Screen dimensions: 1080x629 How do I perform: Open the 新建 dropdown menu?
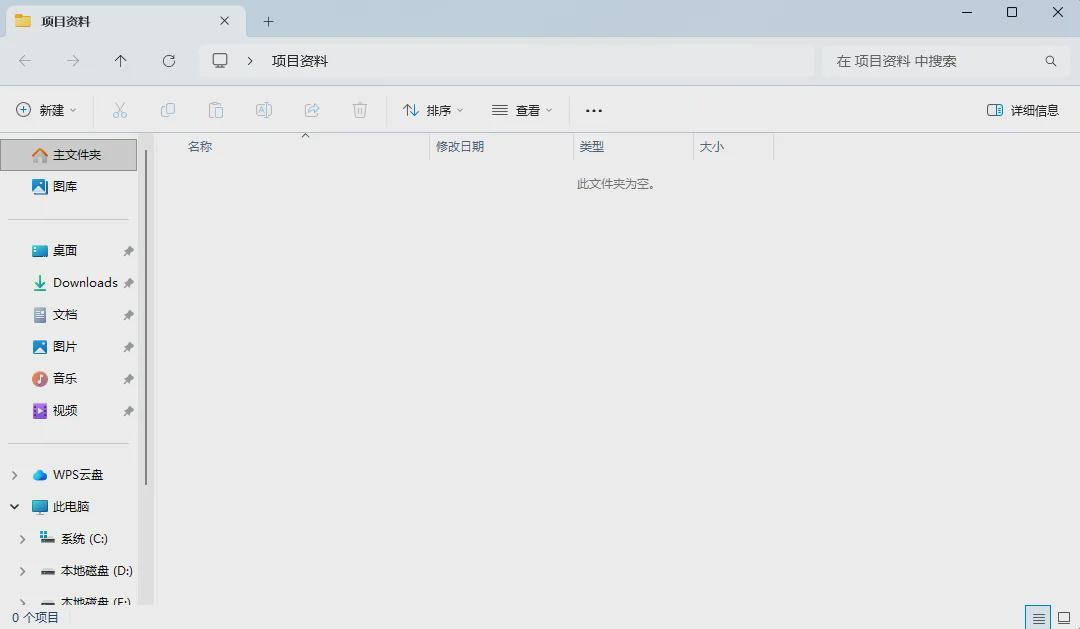pos(46,110)
